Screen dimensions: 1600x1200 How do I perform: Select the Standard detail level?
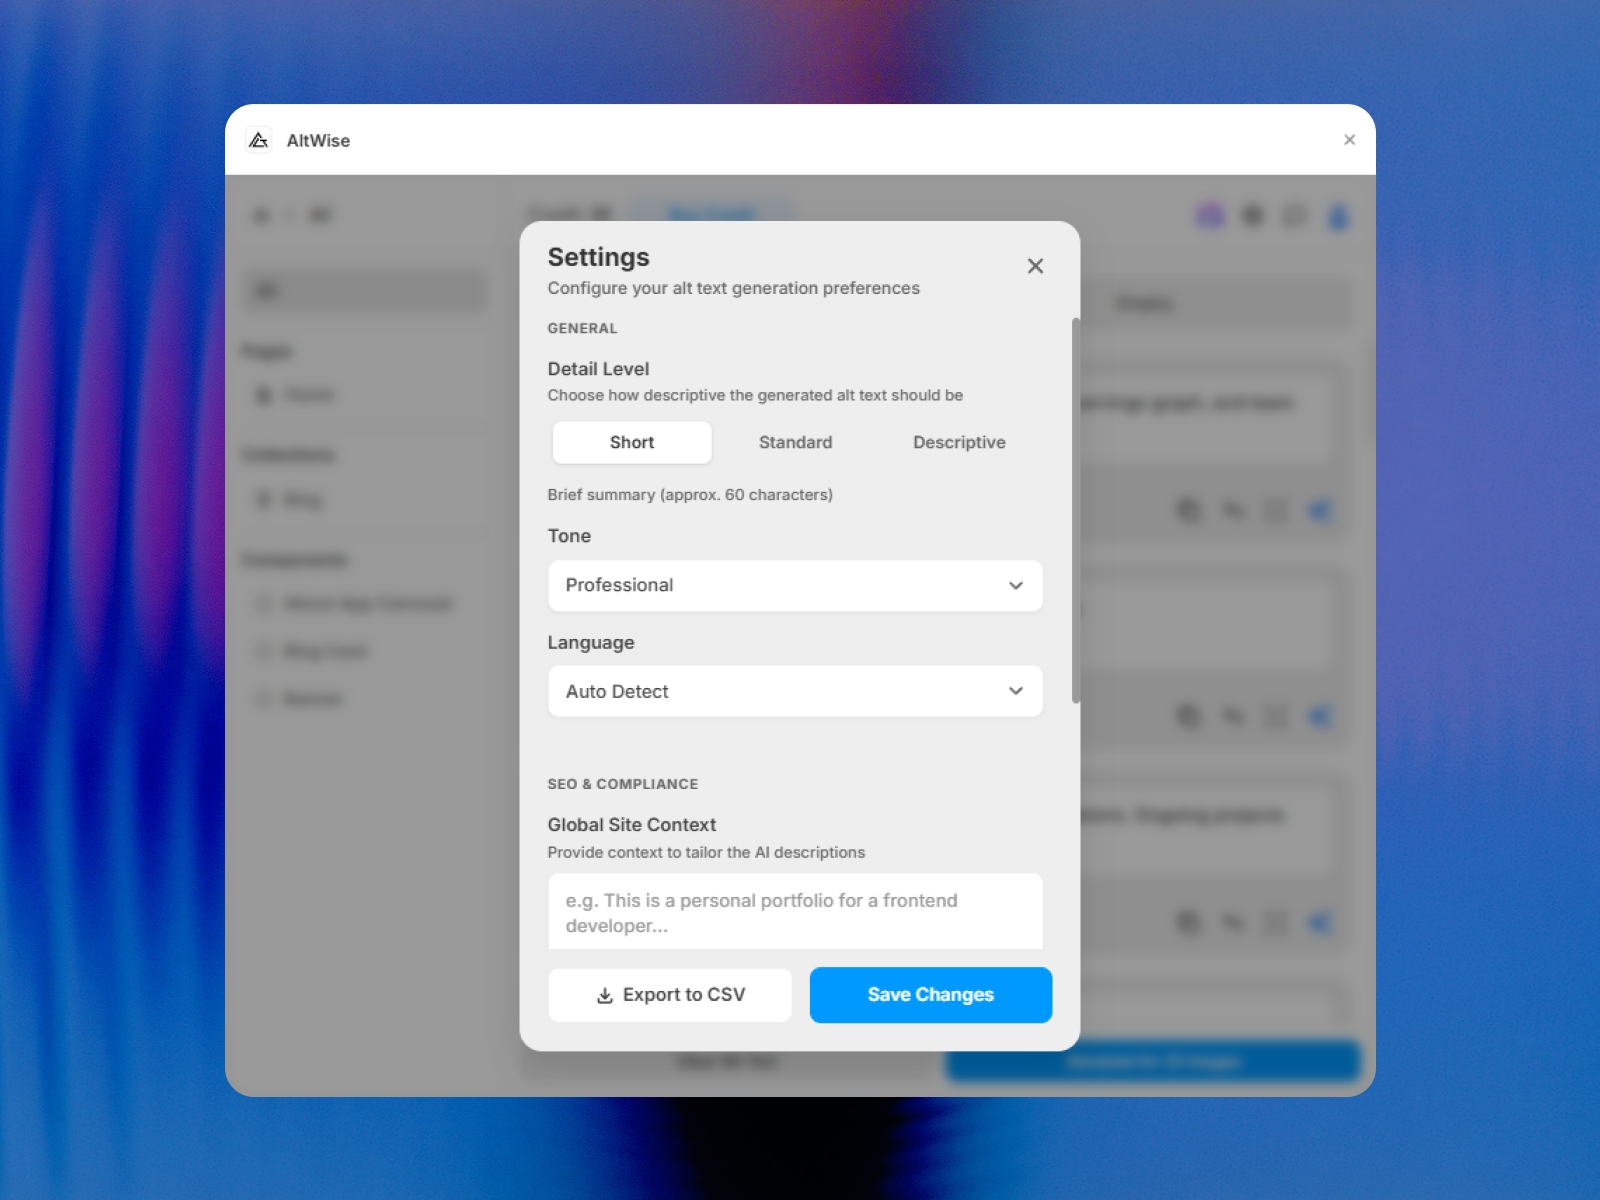point(795,442)
